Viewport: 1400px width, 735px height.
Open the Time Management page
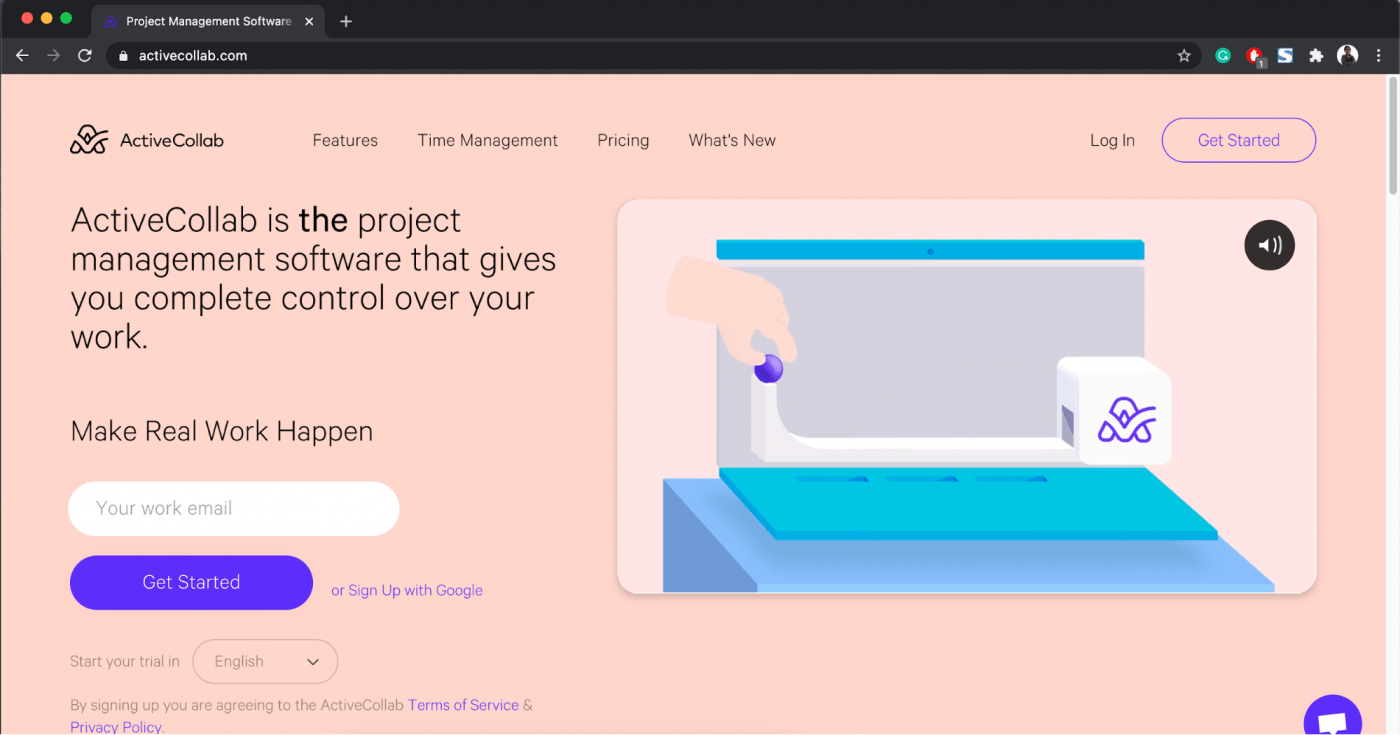coord(488,141)
